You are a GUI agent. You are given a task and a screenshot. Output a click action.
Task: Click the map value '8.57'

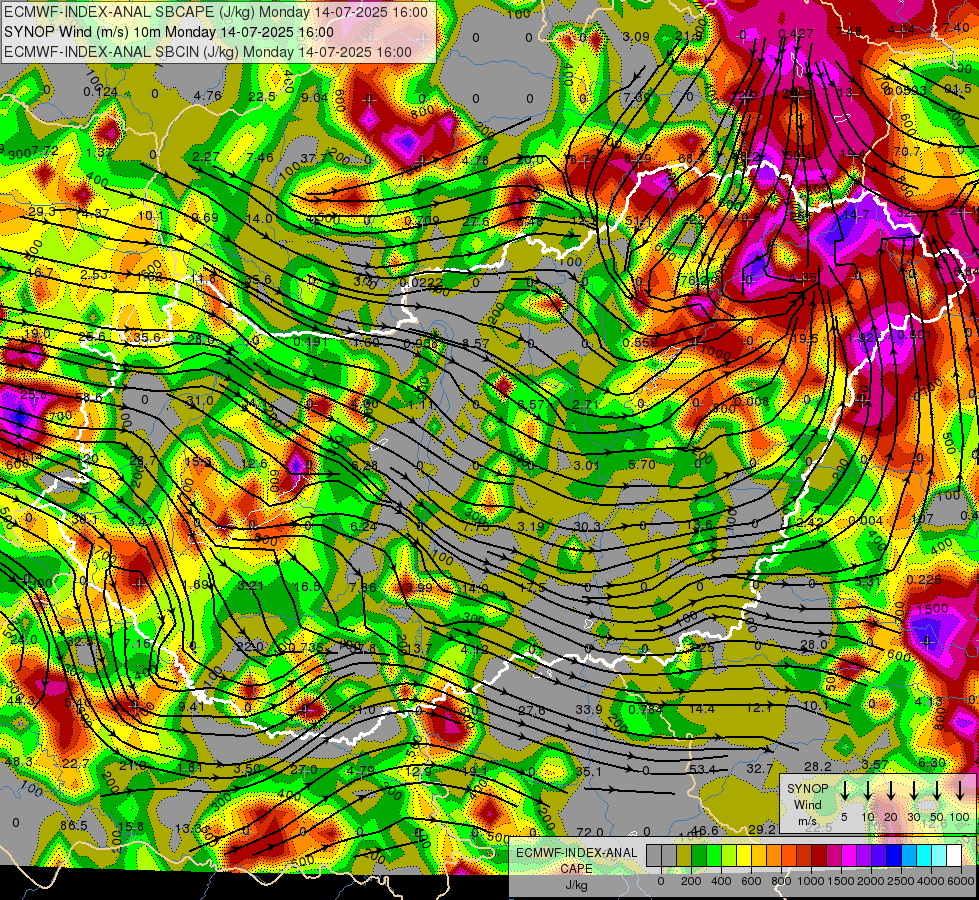[475, 344]
